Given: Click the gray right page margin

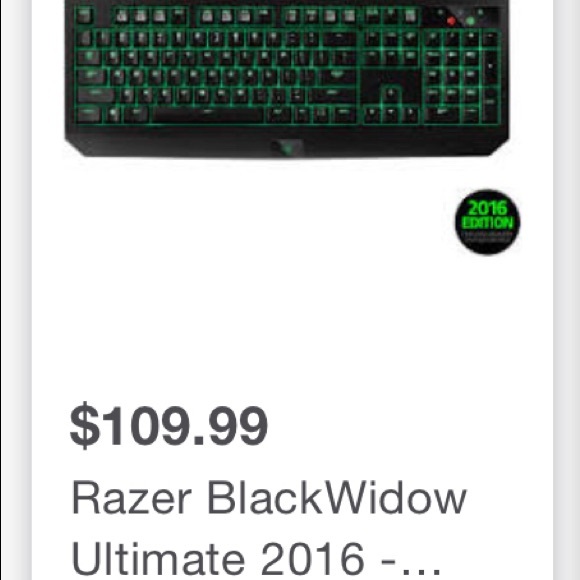Looking at the screenshot, I should (x=566, y=290).
